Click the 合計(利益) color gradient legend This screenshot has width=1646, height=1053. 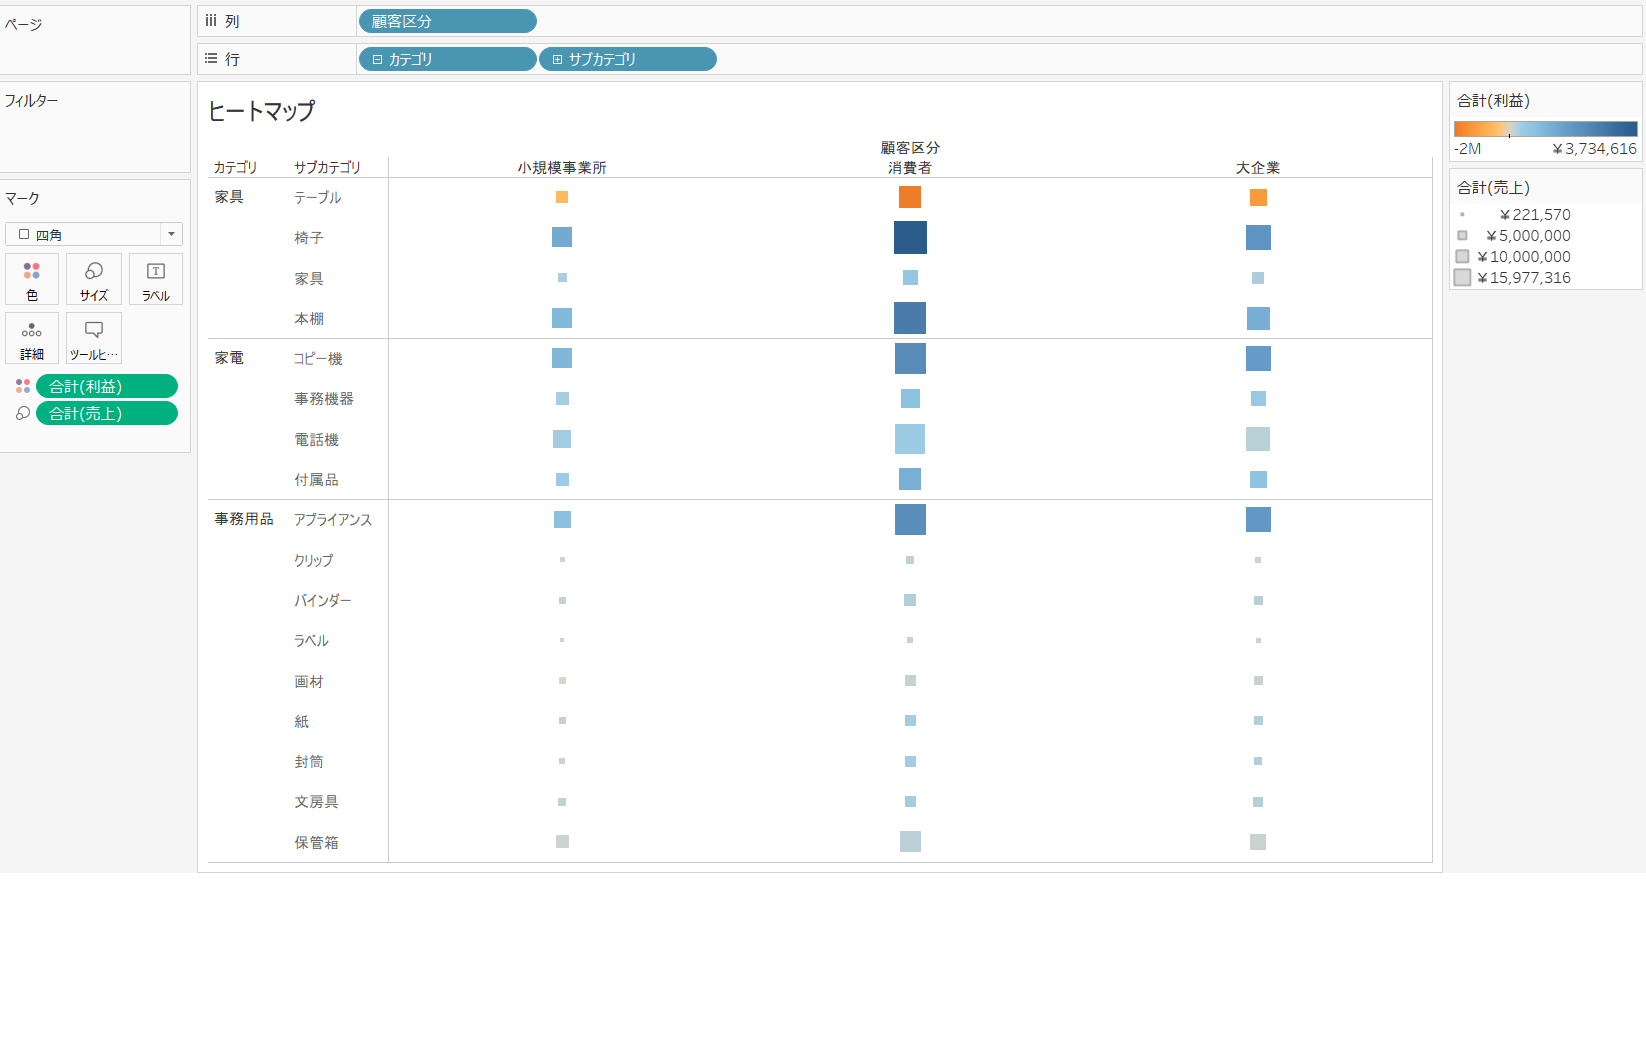tap(1545, 129)
